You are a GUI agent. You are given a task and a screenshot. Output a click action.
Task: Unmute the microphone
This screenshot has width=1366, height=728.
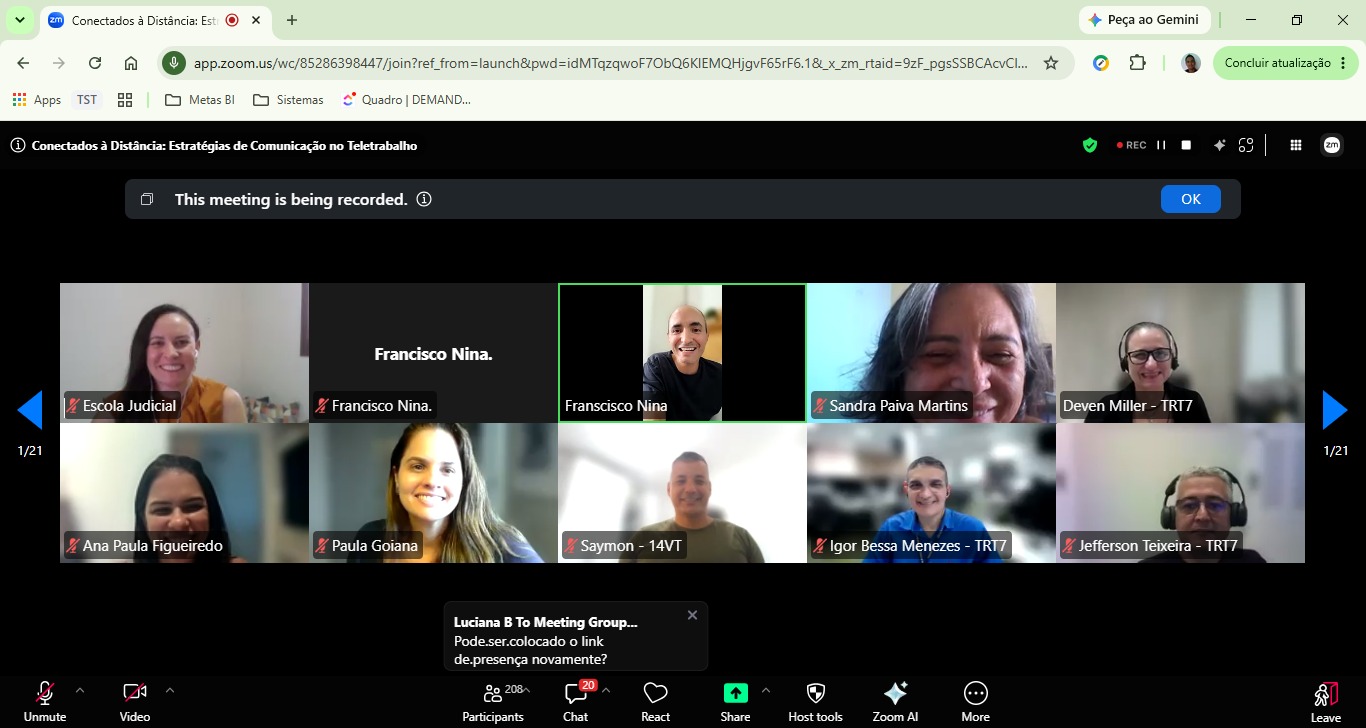(45, 702)
